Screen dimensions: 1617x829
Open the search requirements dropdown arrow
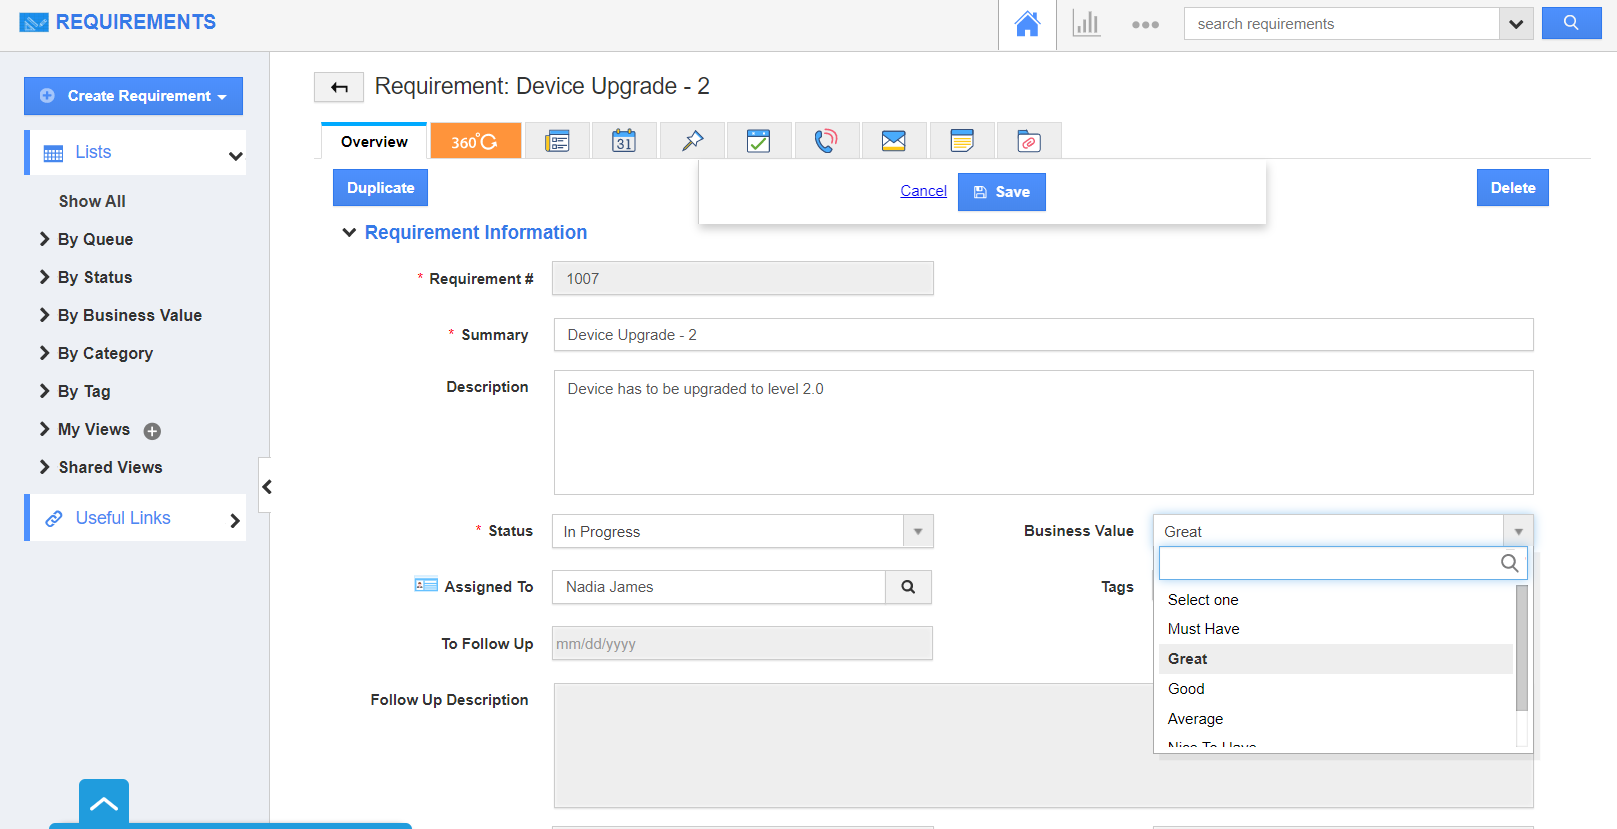[x=1516, y=24]
